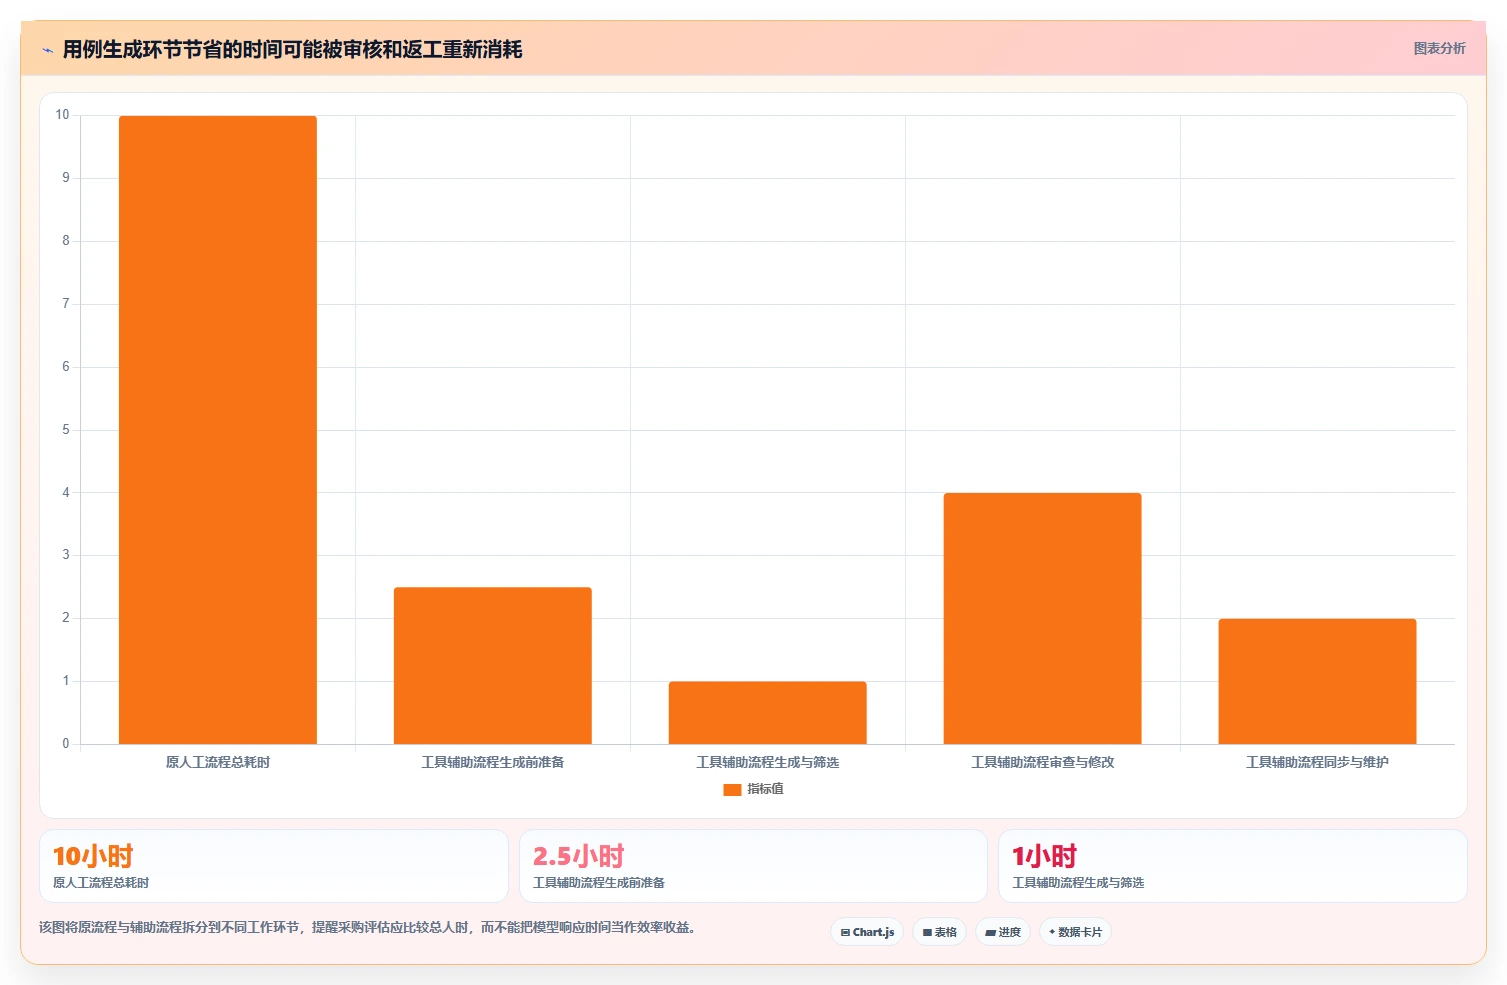Click y-axis tick label 10
Viewport: 1507px width, 985px height.
[x=63, y=115]
